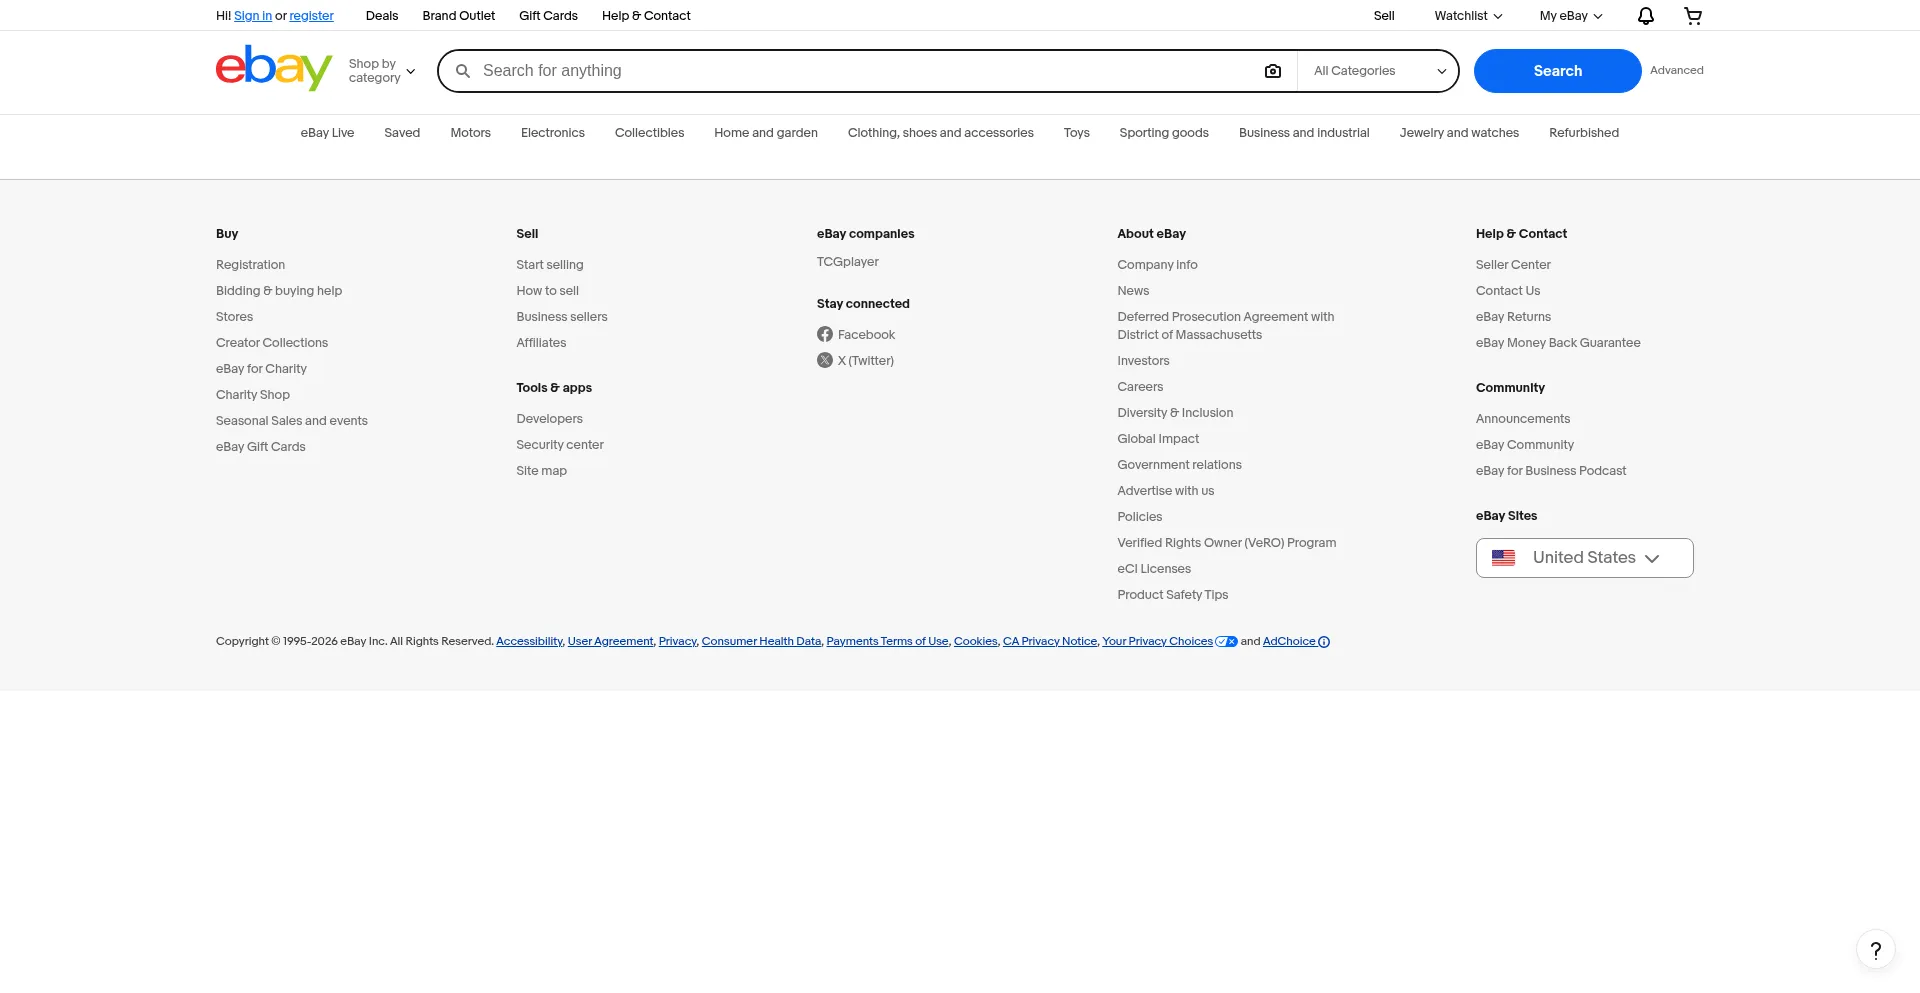Open Diversity & Inclusion link
The width and height of the screenshot is (1920, 993).
click(x=1175, y=413)
